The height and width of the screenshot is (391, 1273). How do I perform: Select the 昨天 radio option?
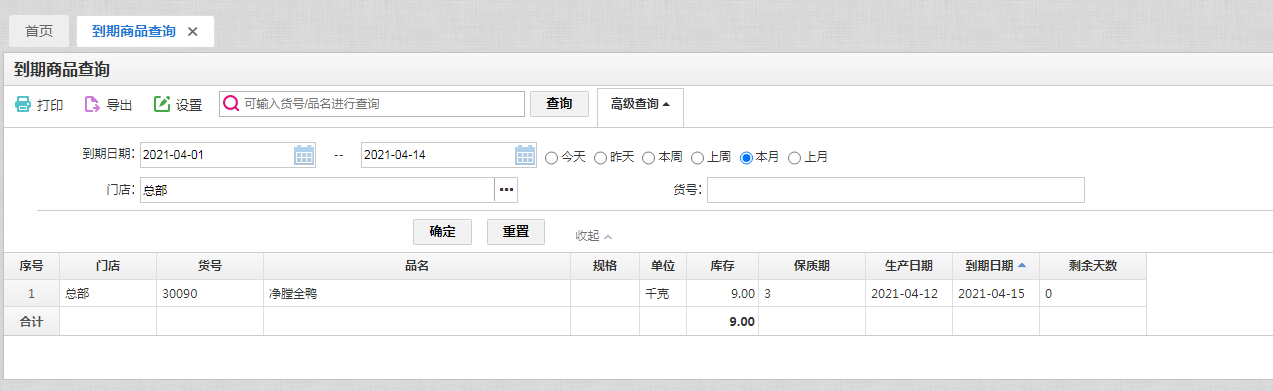click(x=600, y=157)
